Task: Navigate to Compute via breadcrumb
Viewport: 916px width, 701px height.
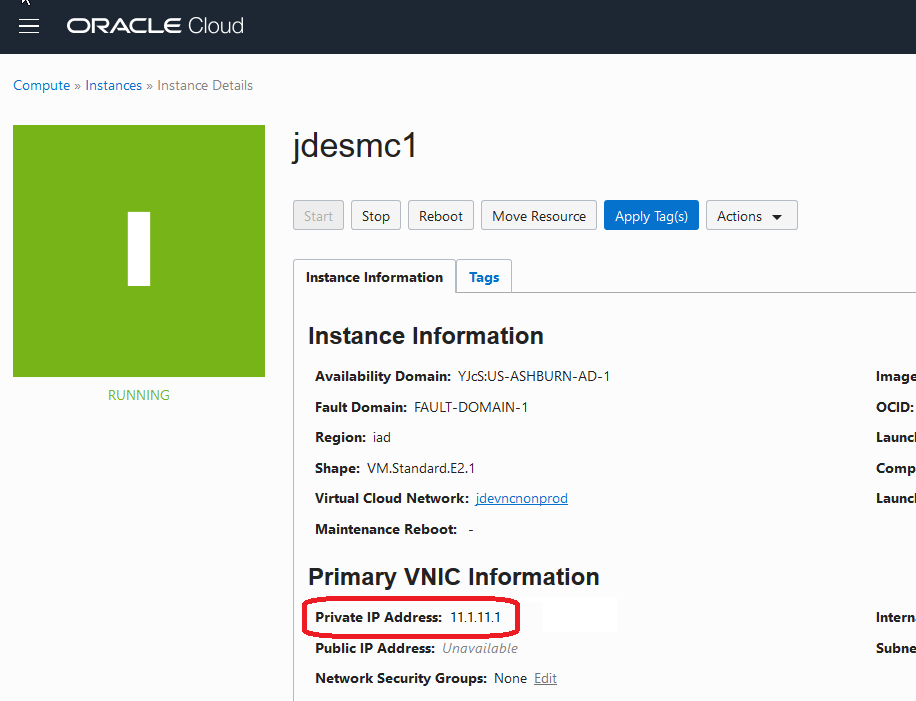Action: (41, 85)
